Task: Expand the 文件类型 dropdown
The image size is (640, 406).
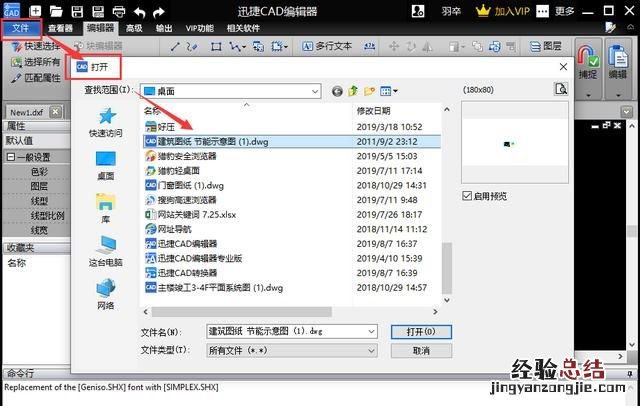Action: 371,350
